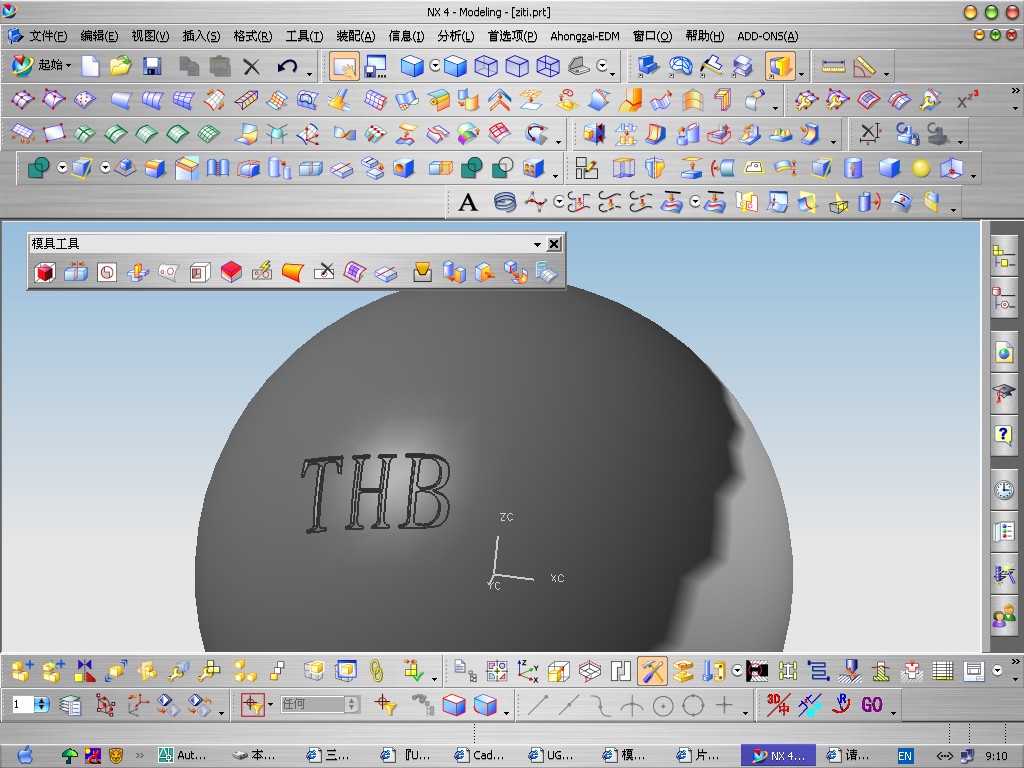Click the red-blue layered block icon in 模具工具

point(231,272)
